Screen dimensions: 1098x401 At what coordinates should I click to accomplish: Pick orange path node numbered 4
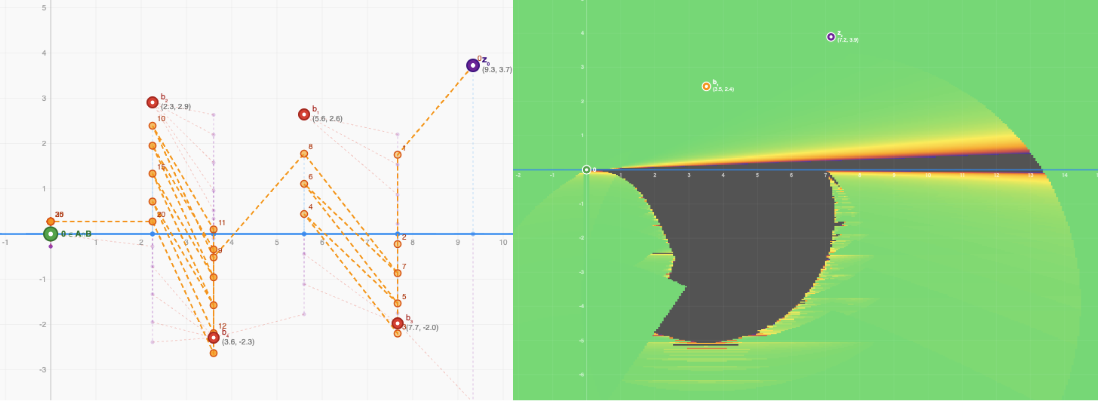(x=304, y=214)
